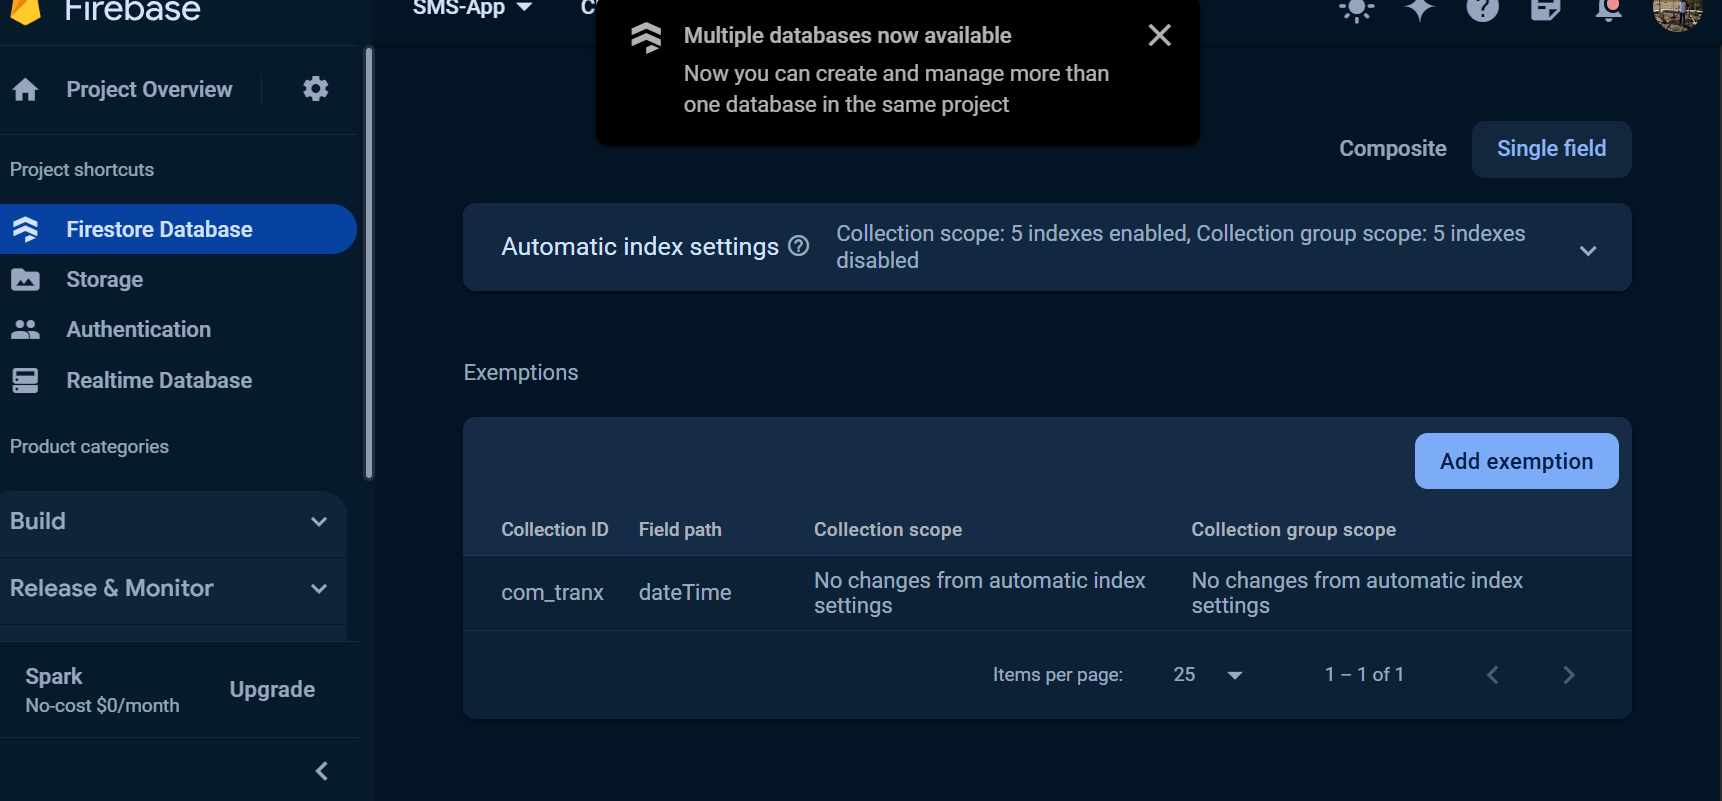Screen dimensions: 1722x801
Task: Open the help question mark icon
Action: [x=1482, y=10]
